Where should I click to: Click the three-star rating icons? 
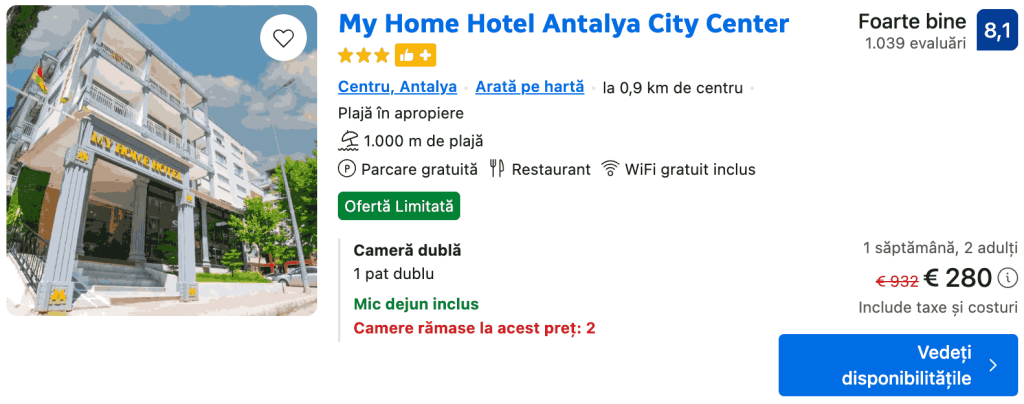[x=363, y=56]
